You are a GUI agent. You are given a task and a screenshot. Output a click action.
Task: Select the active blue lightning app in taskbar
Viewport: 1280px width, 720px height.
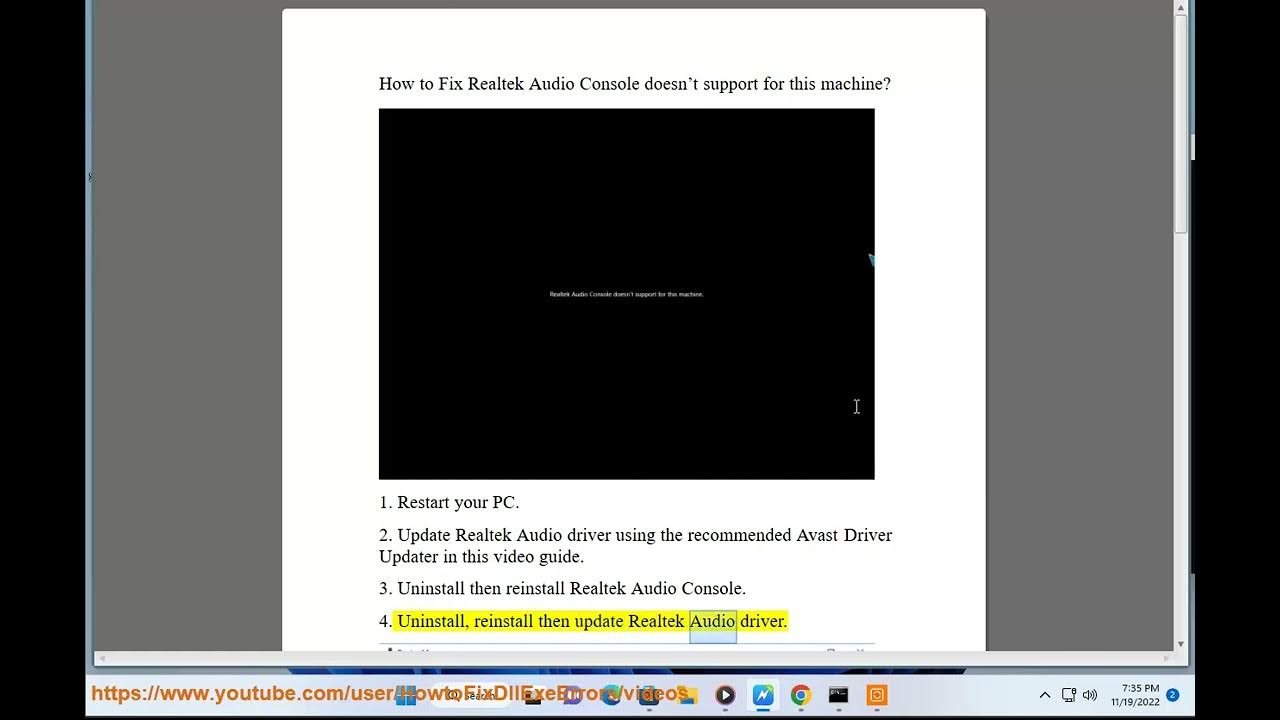click(763, 695)
